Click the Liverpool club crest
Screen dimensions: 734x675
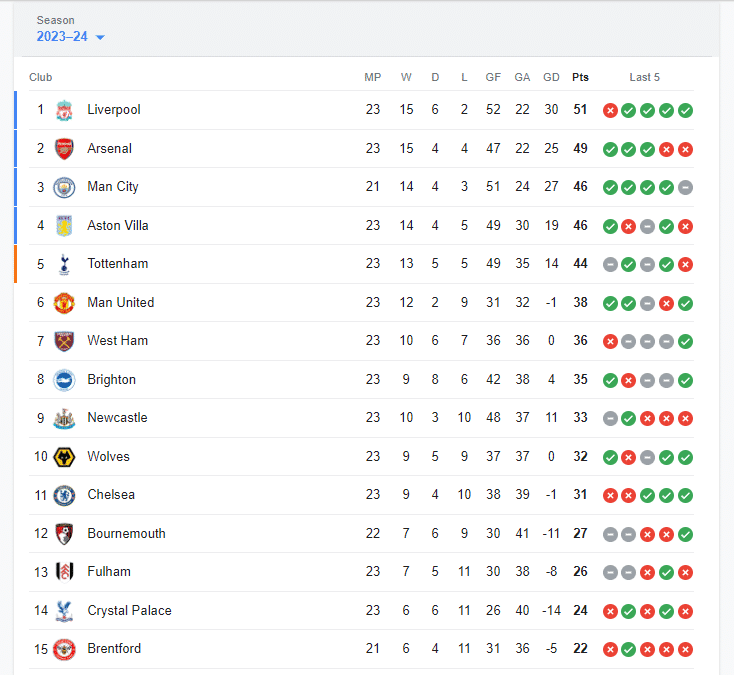point(64,110)
